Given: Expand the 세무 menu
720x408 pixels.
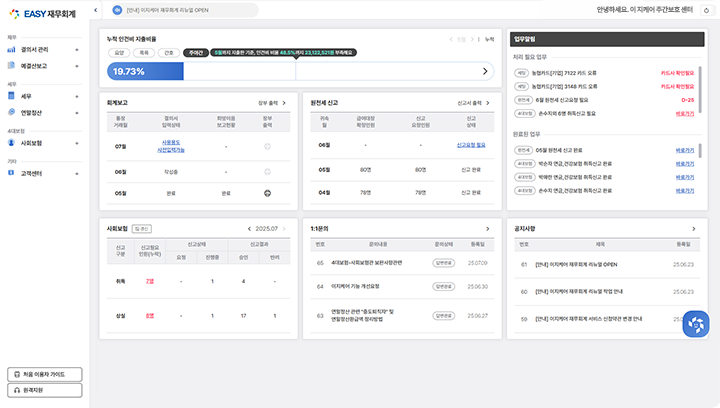Looking at the screenshot, I should (77, 96).
